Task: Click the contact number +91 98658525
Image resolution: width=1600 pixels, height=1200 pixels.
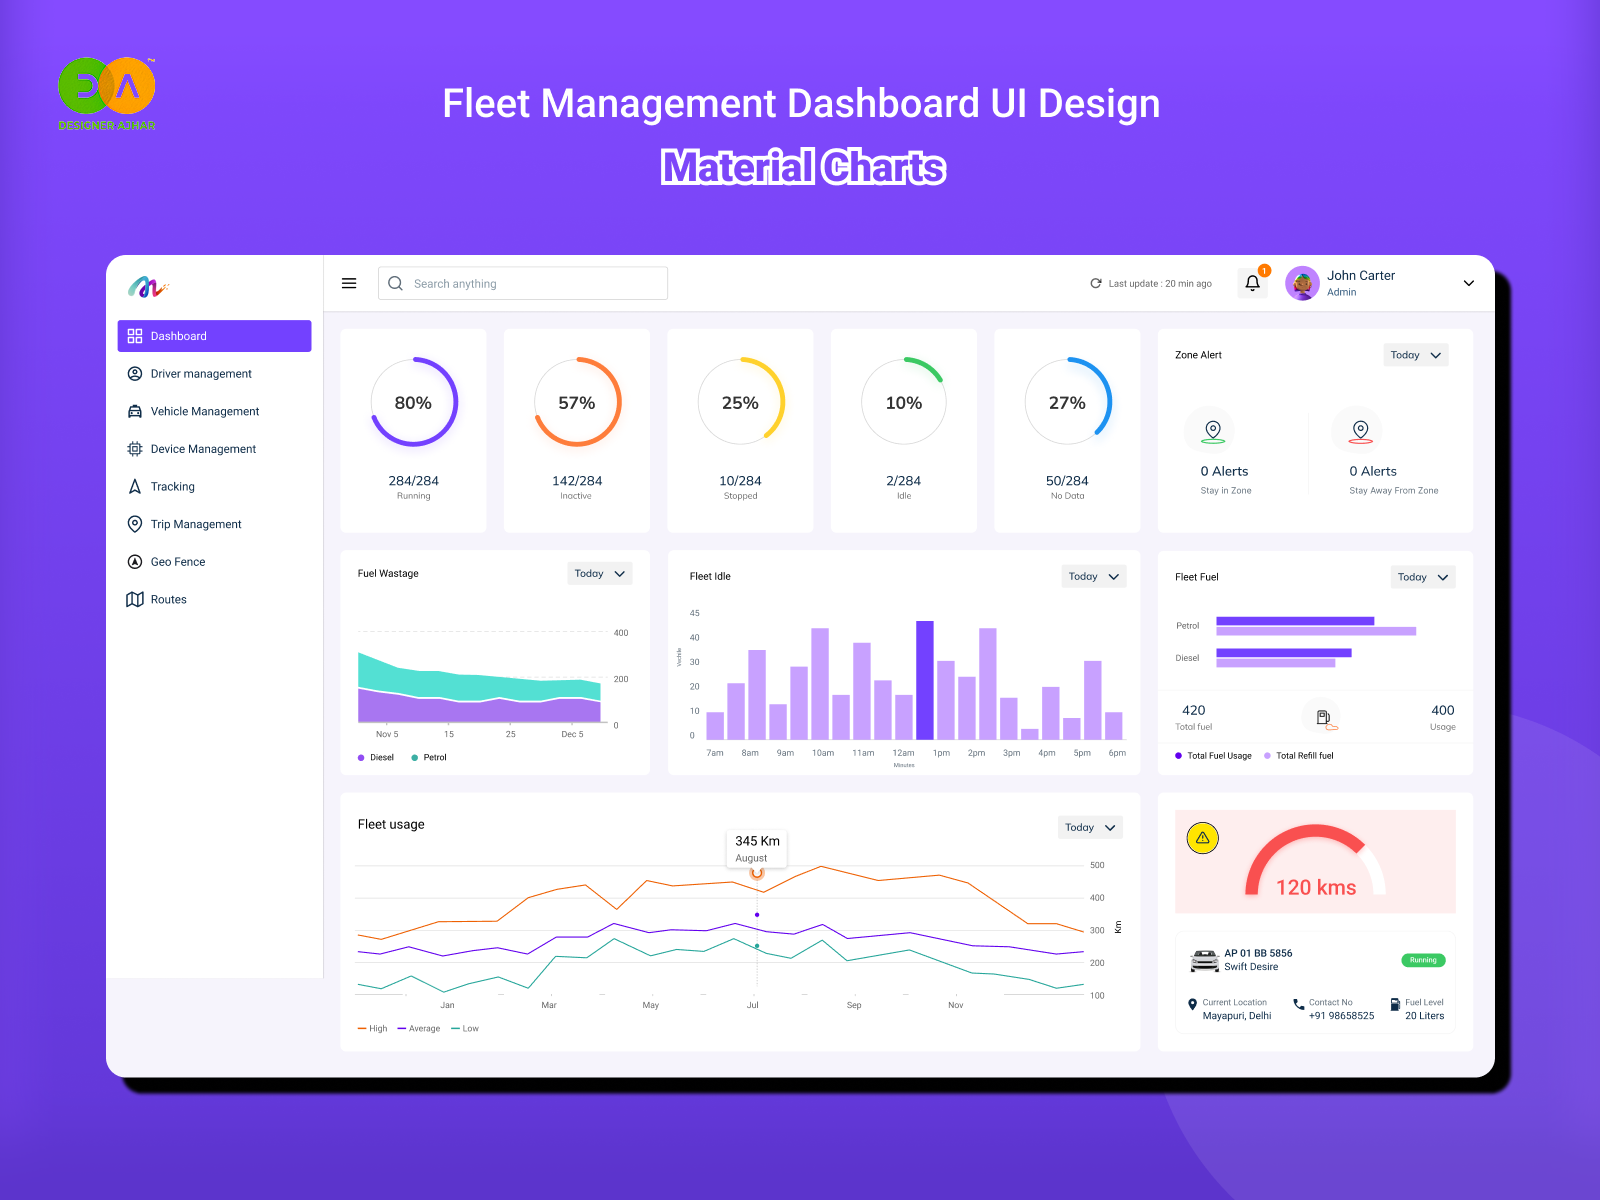Action: coord(1341,1016)
